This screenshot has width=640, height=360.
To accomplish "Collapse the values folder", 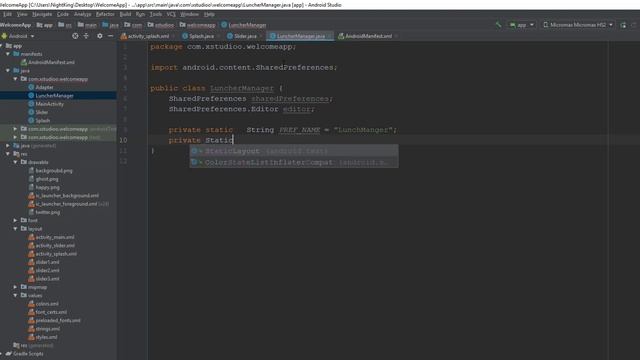I will coord(16,295).
